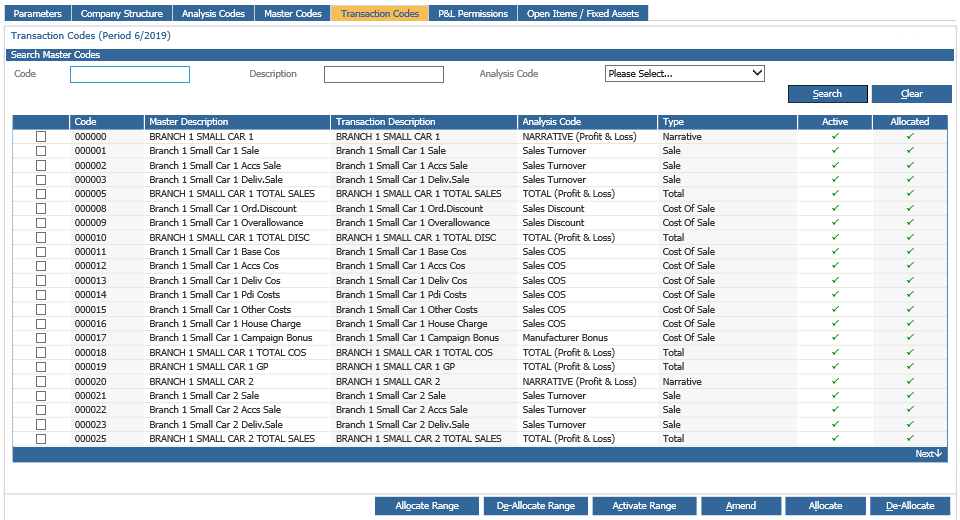Open the P&L Permissions tab
The width and height of the screenshot is (960, 520).
tap(473, 14)
